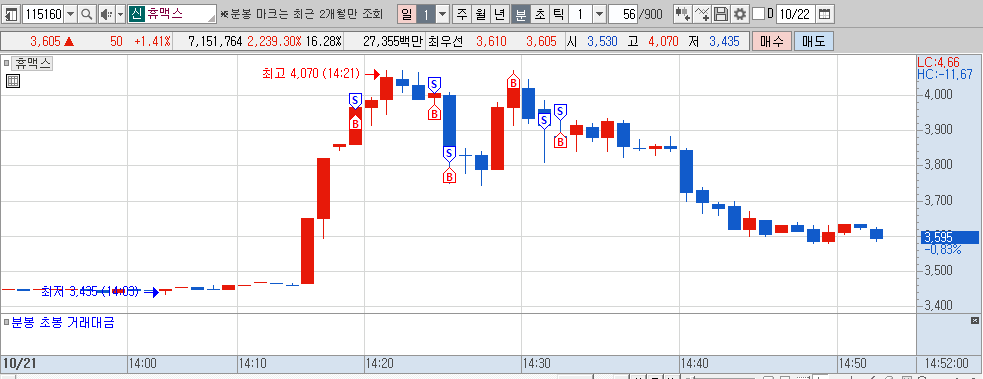Open chart settings gear icon
This screenshot has width=983, height=379.
click(x=740, y=14)
